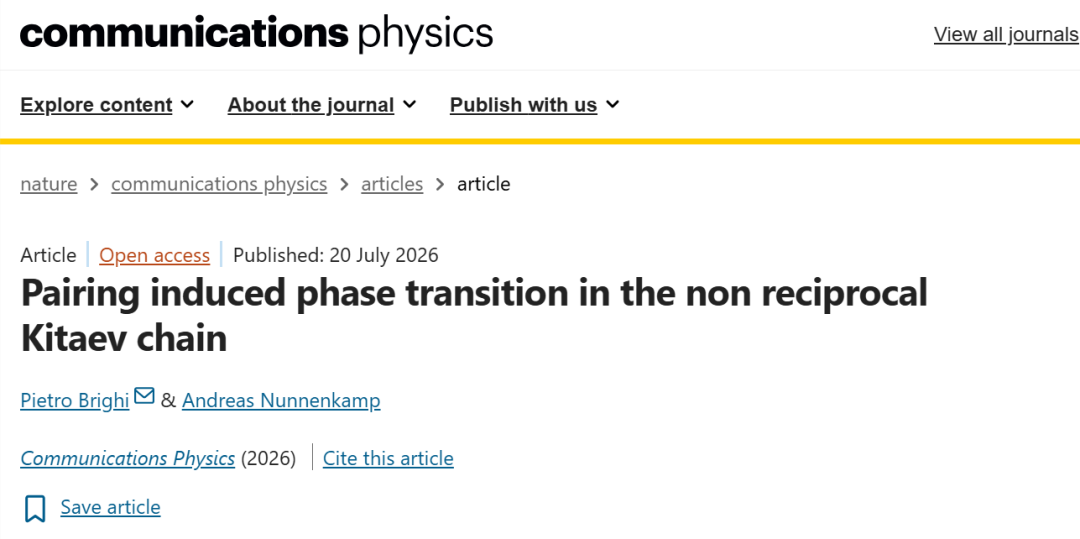Click the chevron arrow next to About the journal
Image resolution: width=1080 pixels, height=539 pixels.
point(409,105)
